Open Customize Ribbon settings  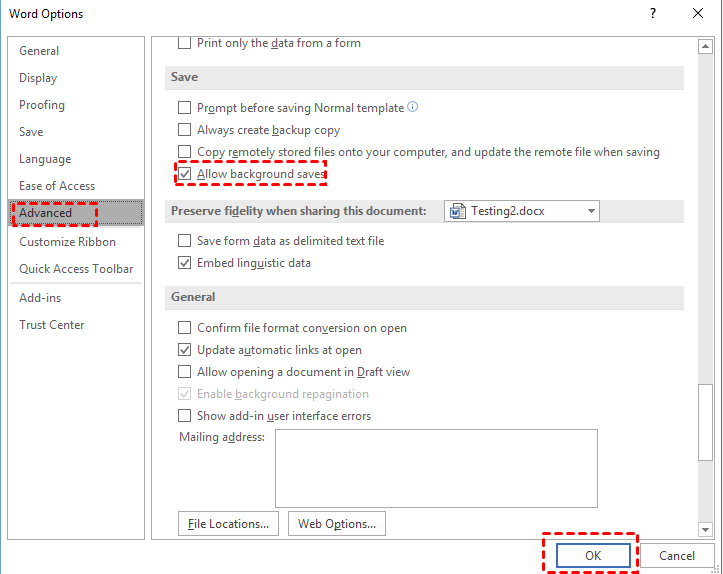pyautogui.click(x=76, y=242)
